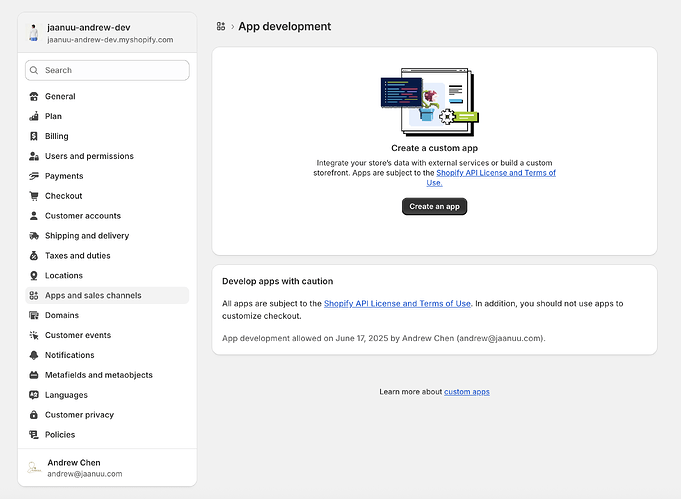Open Payments settings
Viewport: 681px width, 499px height.
click(107, 176)
